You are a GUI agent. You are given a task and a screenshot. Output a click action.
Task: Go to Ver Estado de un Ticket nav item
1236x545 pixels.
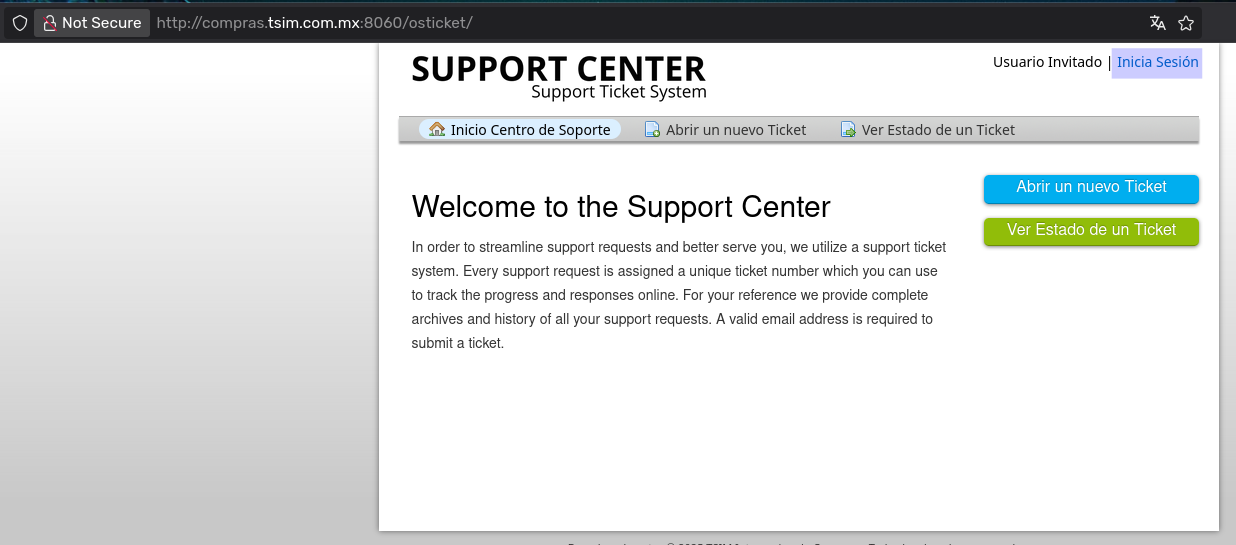937,130
